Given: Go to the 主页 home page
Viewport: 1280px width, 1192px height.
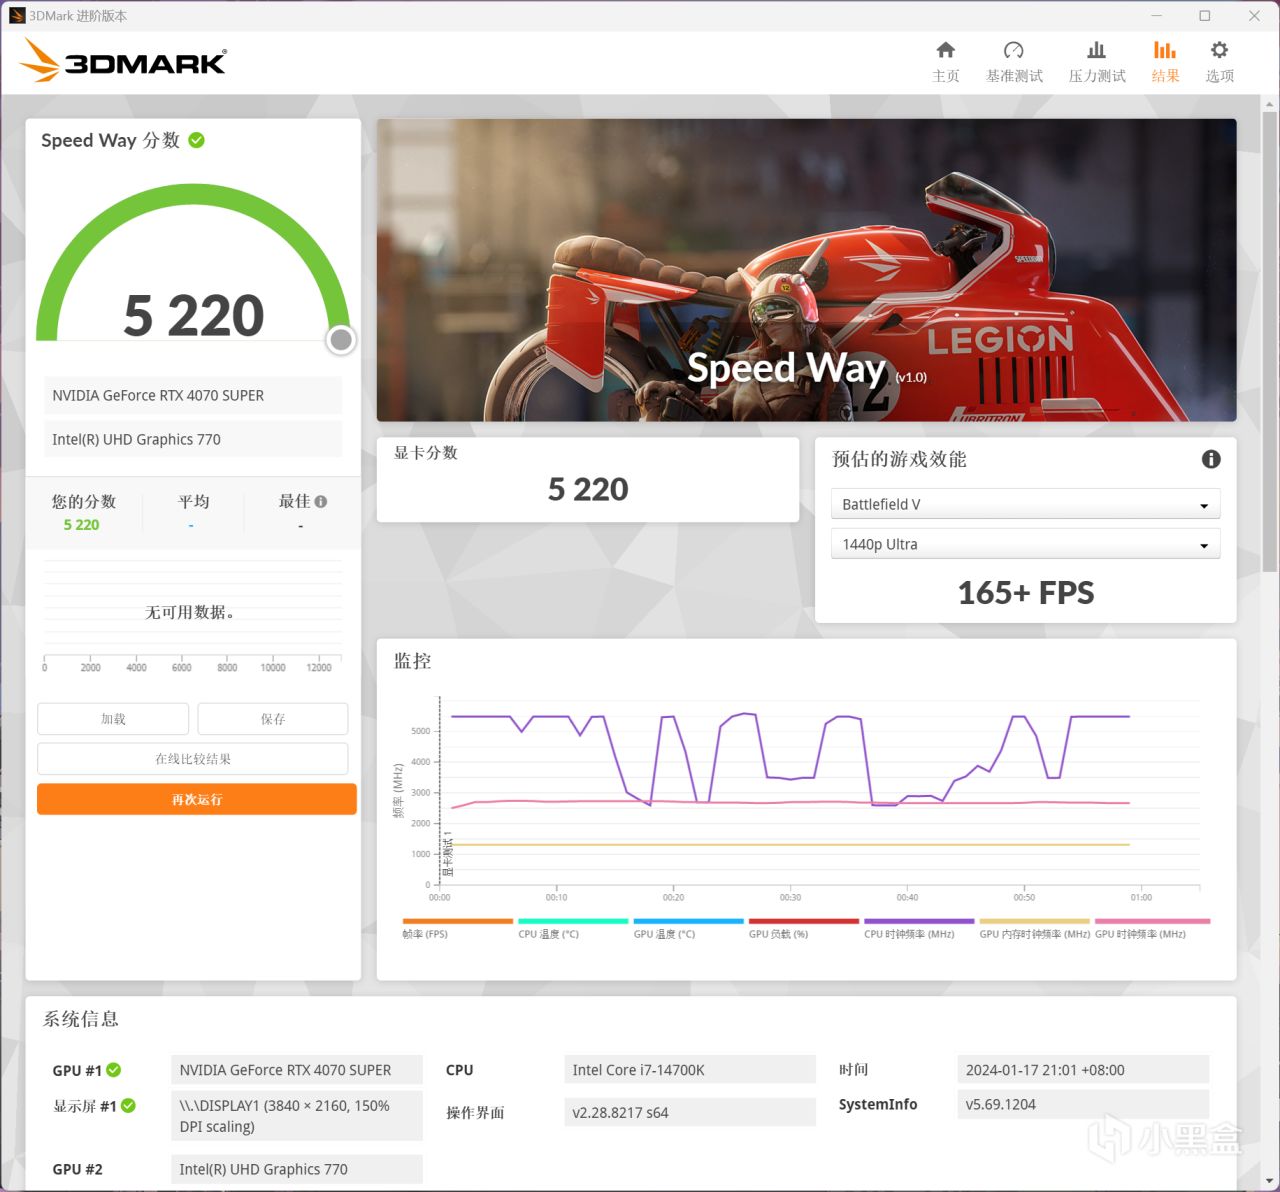Looking at the screenshot, I should point(945,62).
